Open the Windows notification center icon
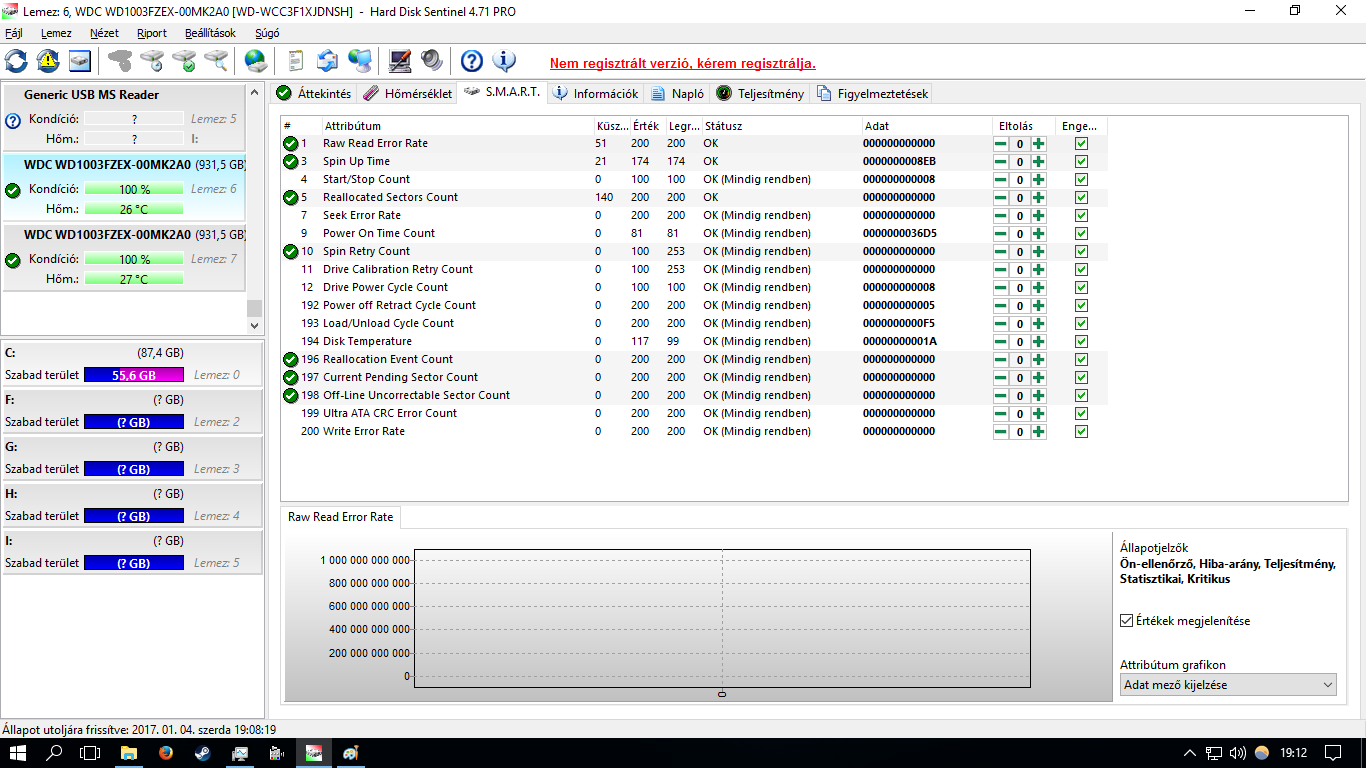The height and width of the screenshot is (768, 1366). click(x=1333, y=752)
